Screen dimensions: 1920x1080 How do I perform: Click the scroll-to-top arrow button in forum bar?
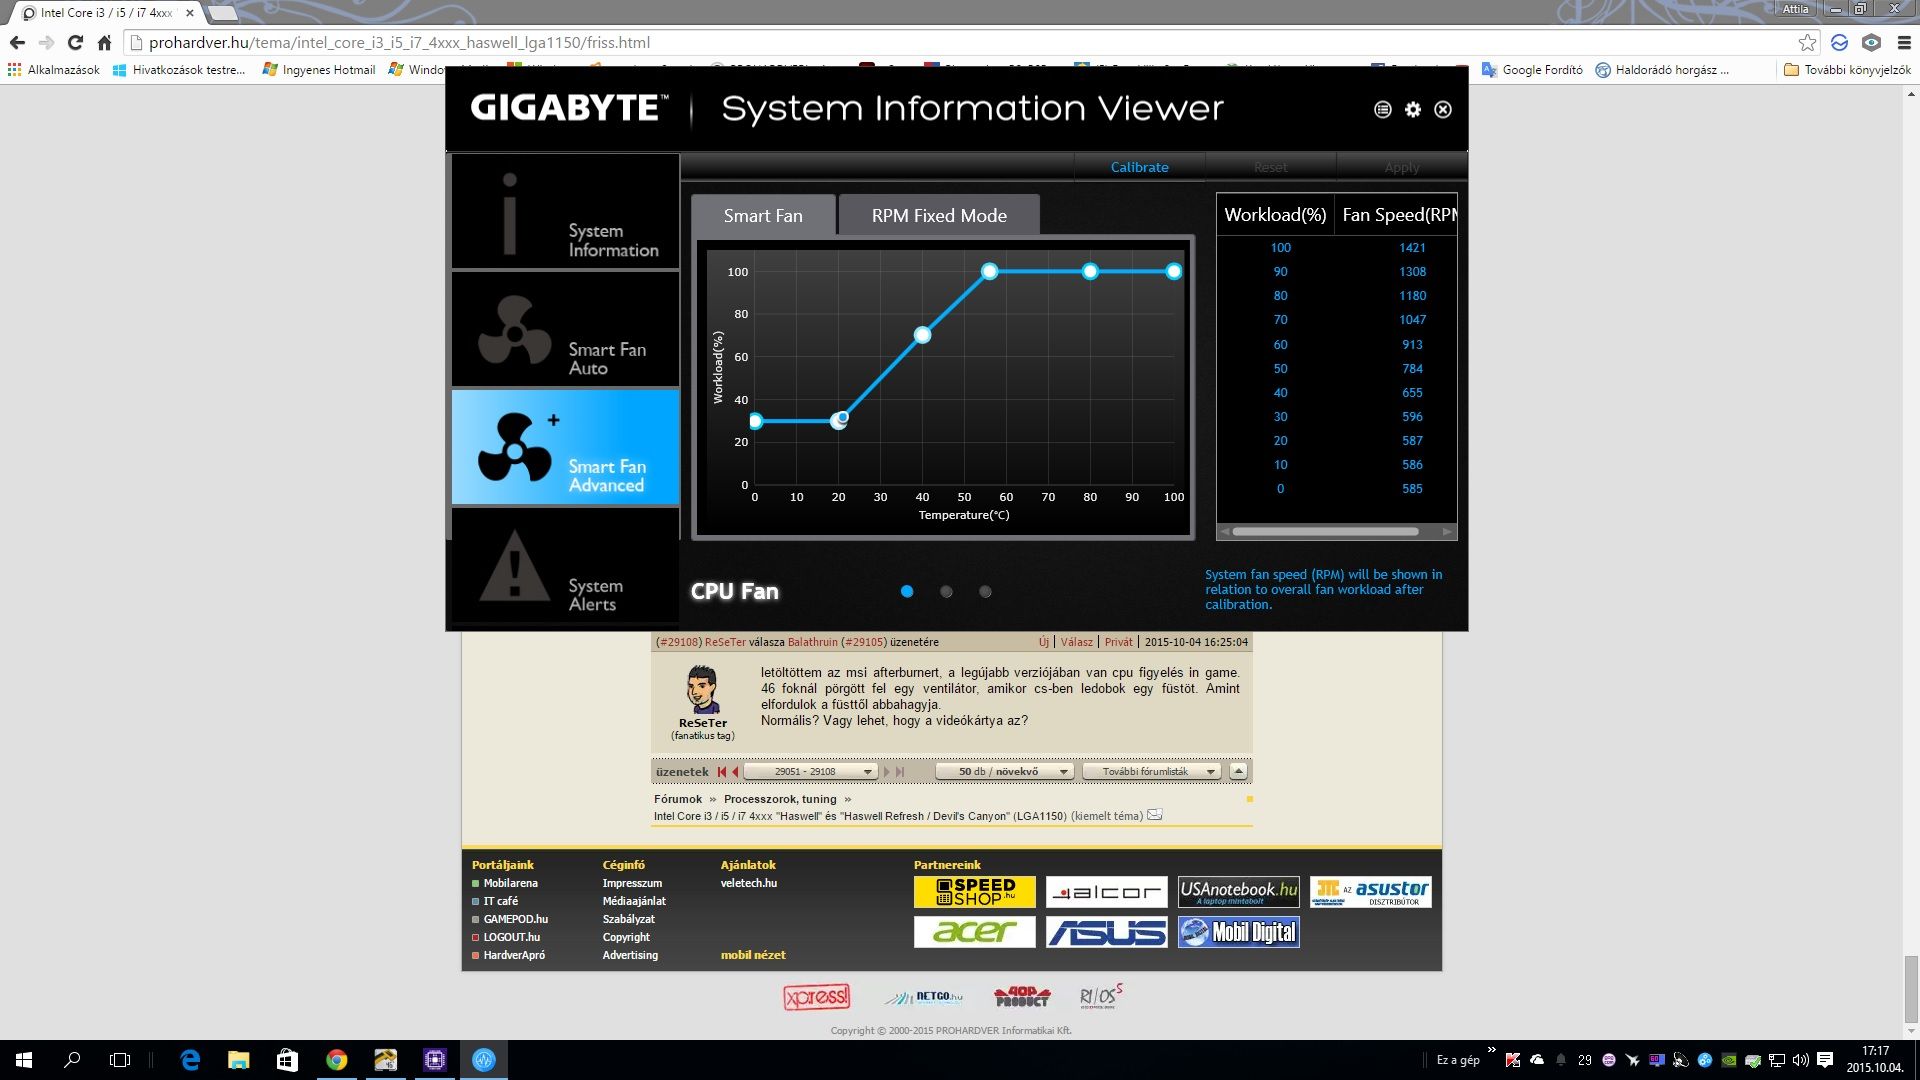(x=1238, y=771)
